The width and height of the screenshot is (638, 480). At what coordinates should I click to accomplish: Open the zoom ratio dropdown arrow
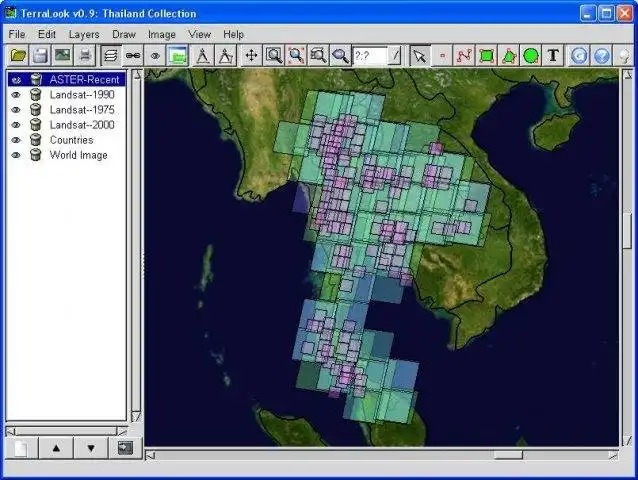[394, 55]
